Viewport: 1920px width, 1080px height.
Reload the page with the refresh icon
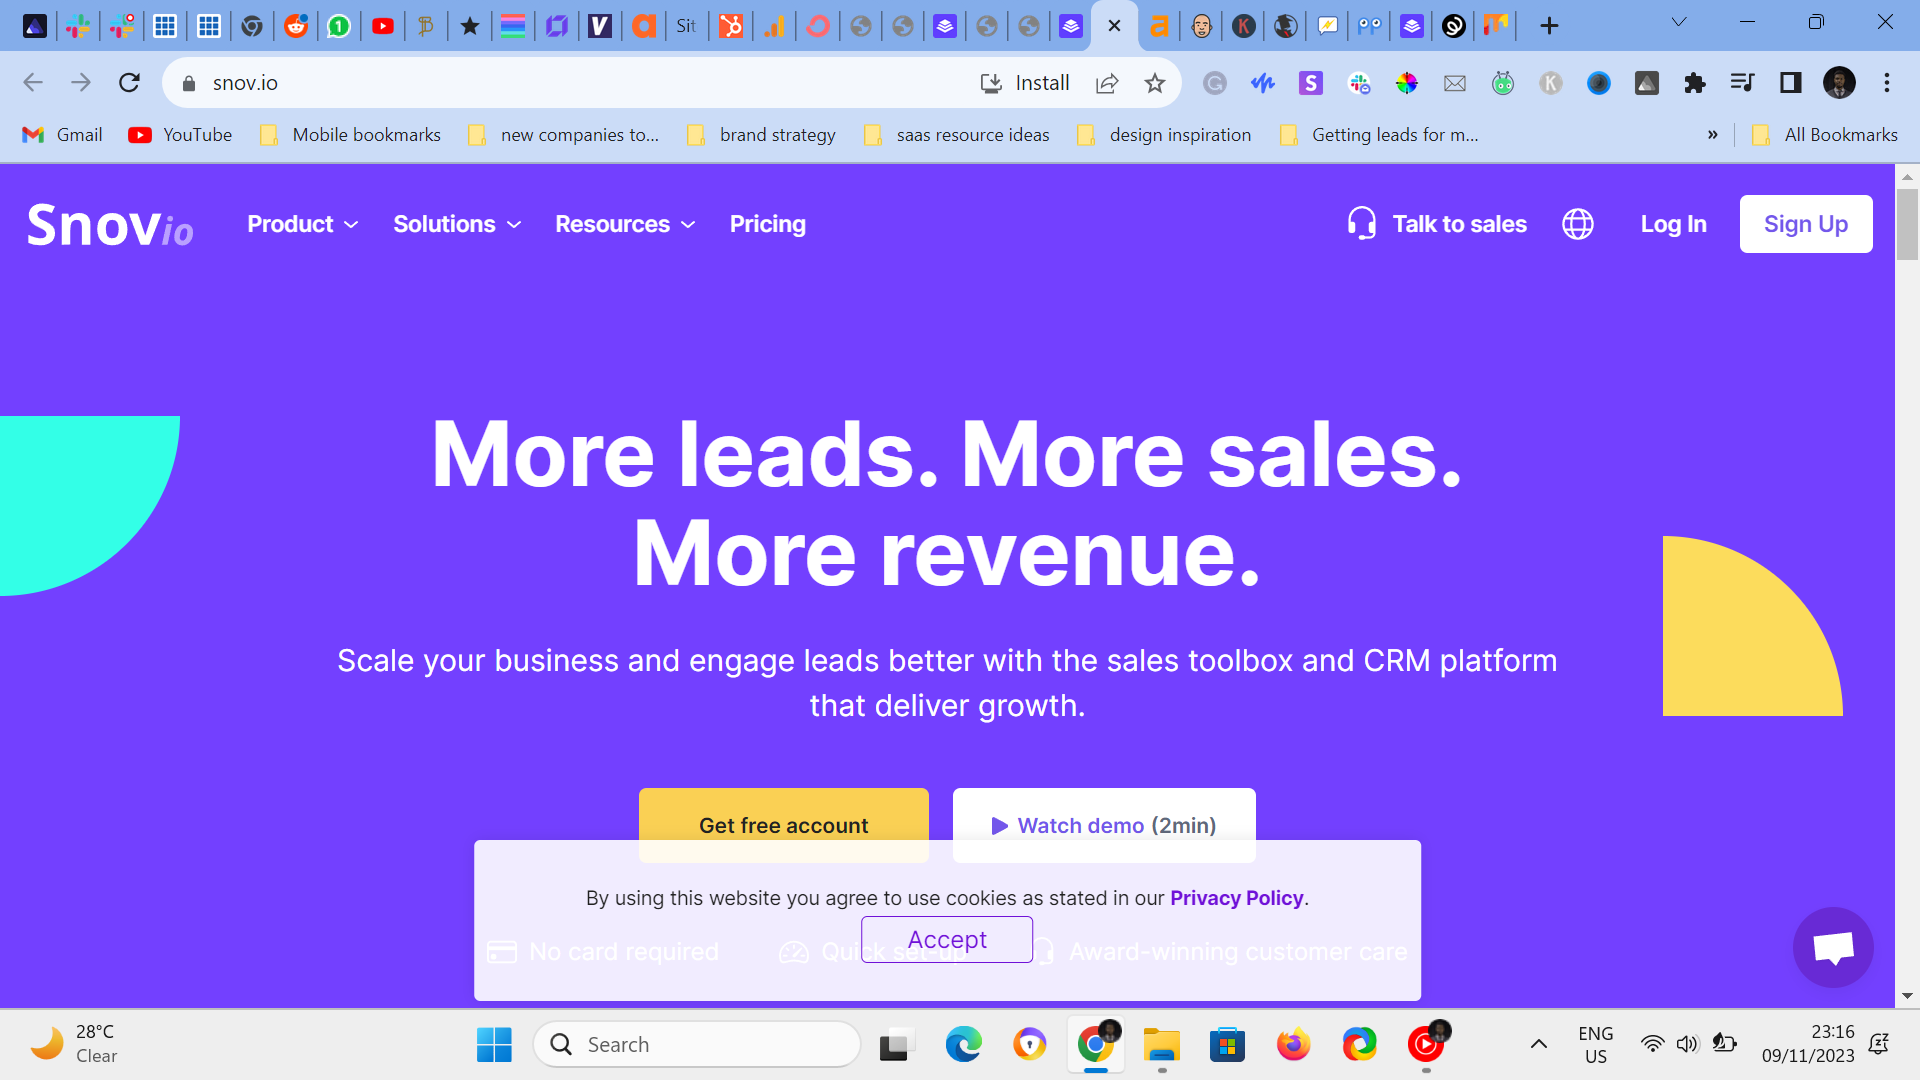(129, 83)
